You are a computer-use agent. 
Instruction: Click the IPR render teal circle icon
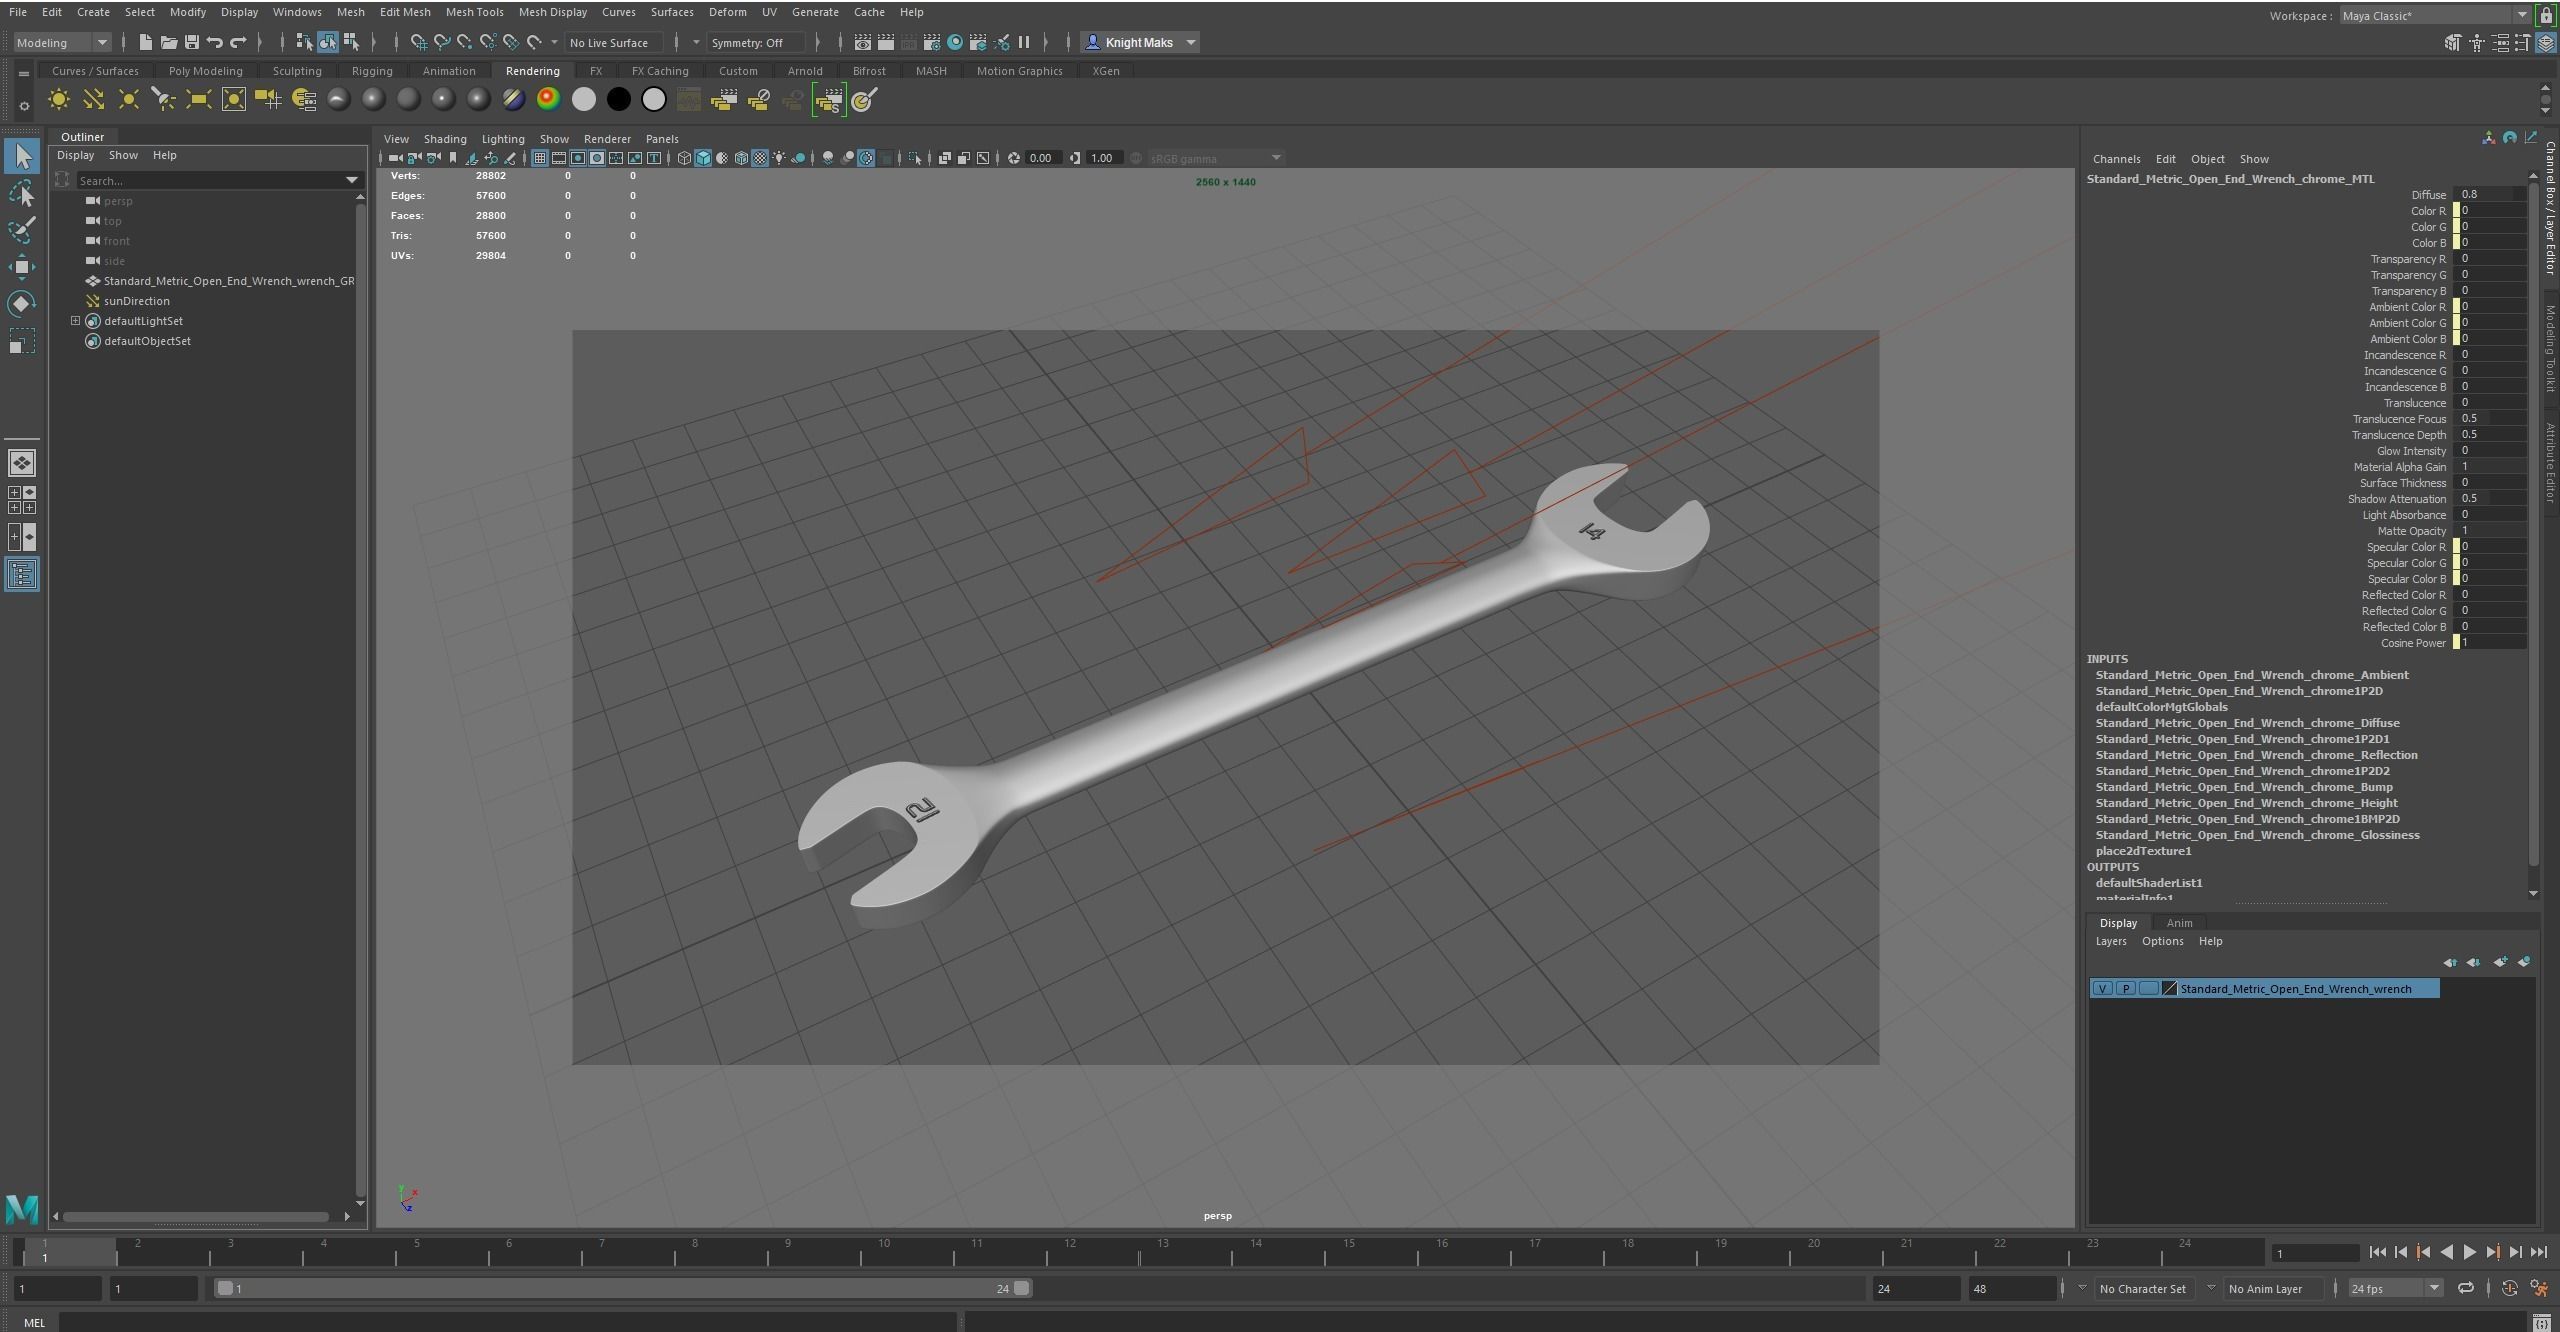pos(955,42)
